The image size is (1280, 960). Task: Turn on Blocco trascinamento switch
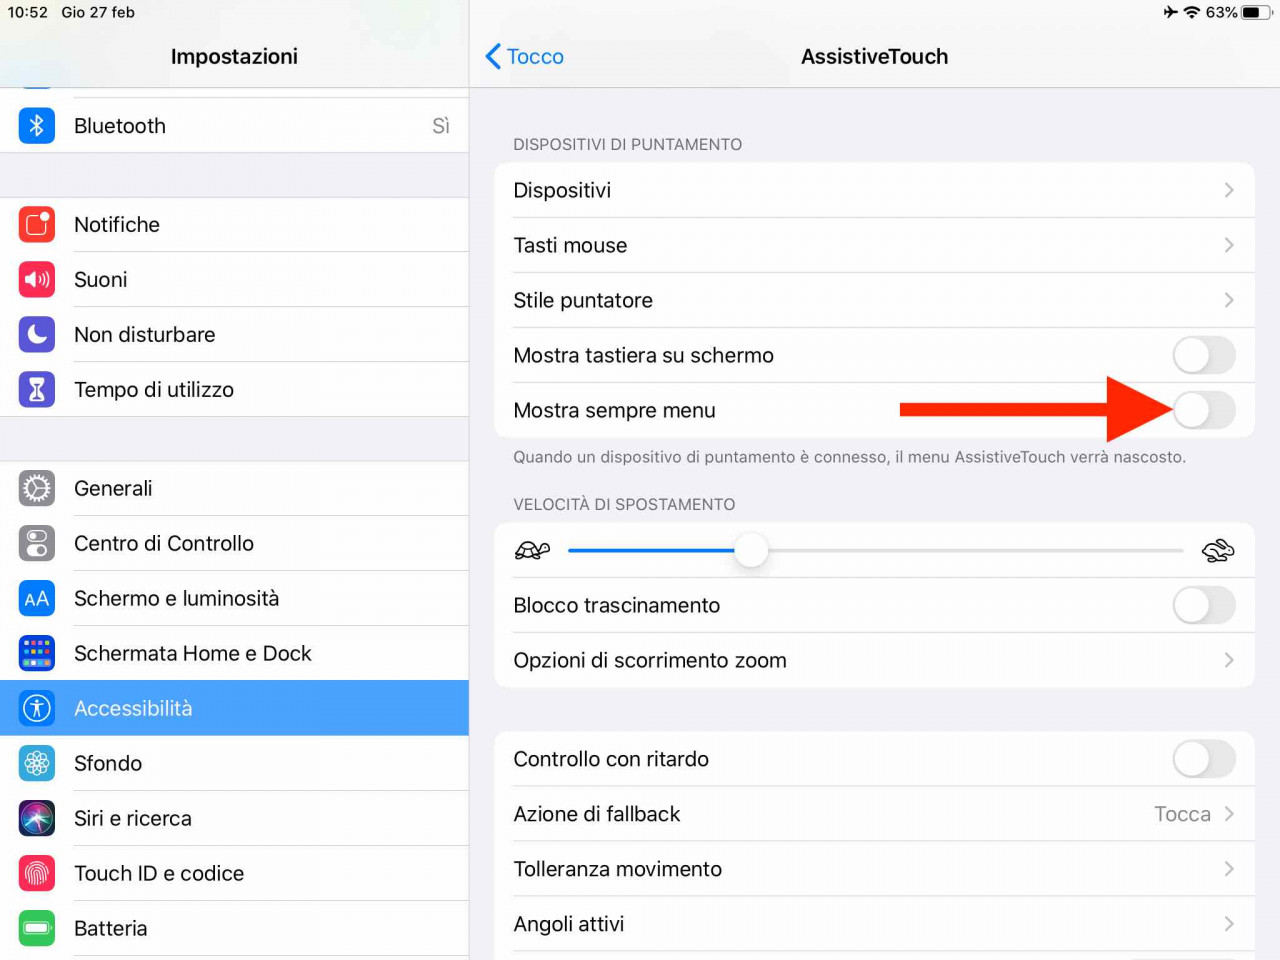point(1204,605)
